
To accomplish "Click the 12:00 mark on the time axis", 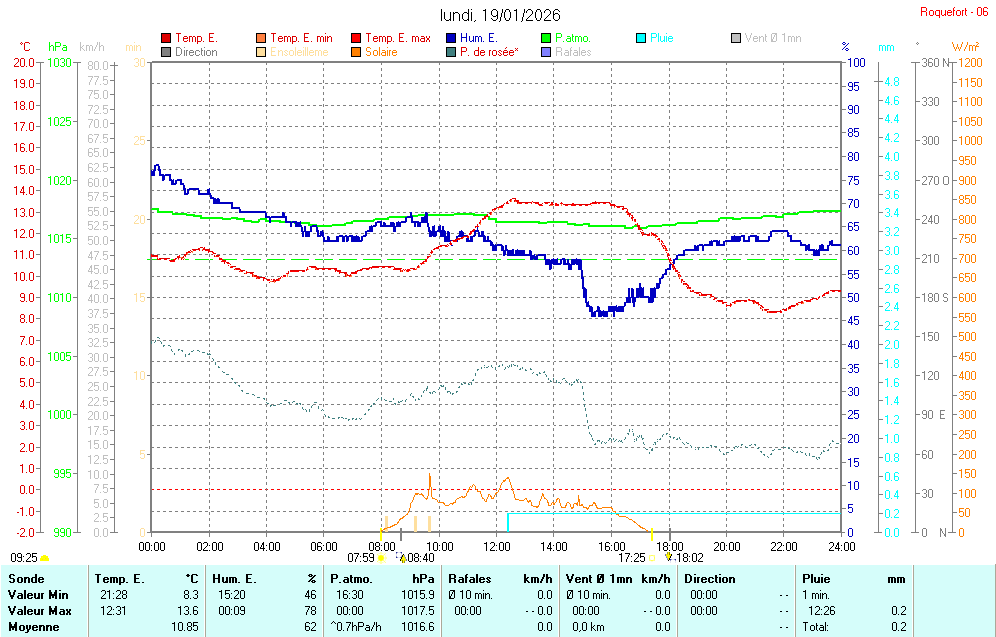I will (x=497, y=546).
